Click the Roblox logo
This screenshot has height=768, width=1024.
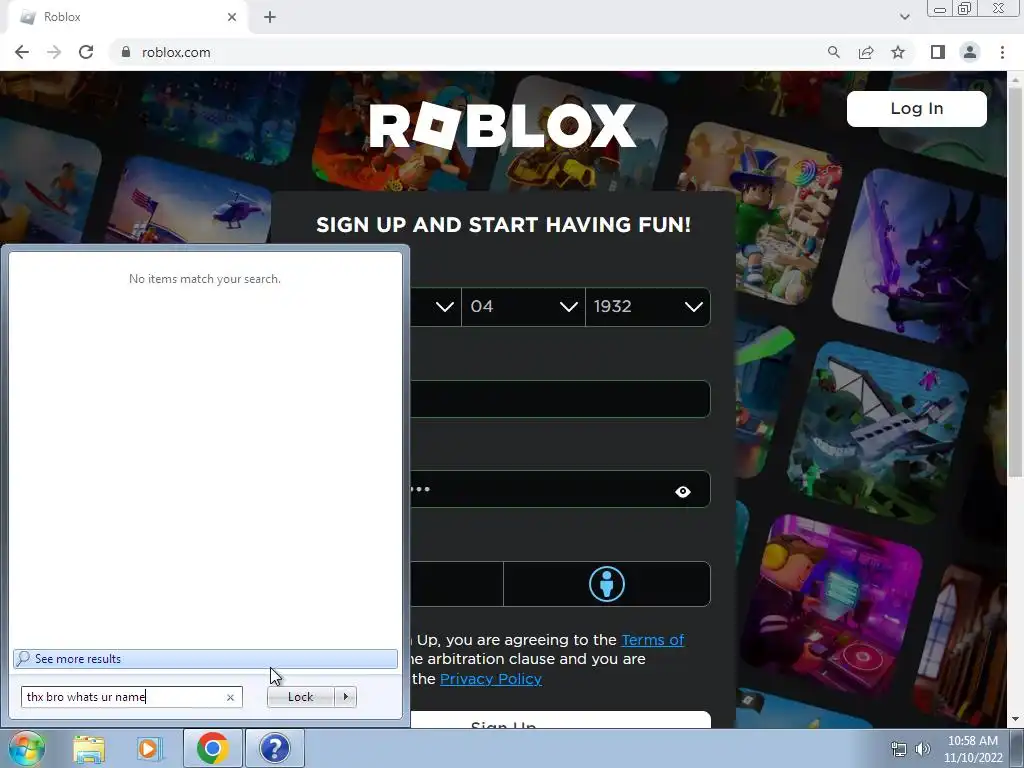(502, 125)
